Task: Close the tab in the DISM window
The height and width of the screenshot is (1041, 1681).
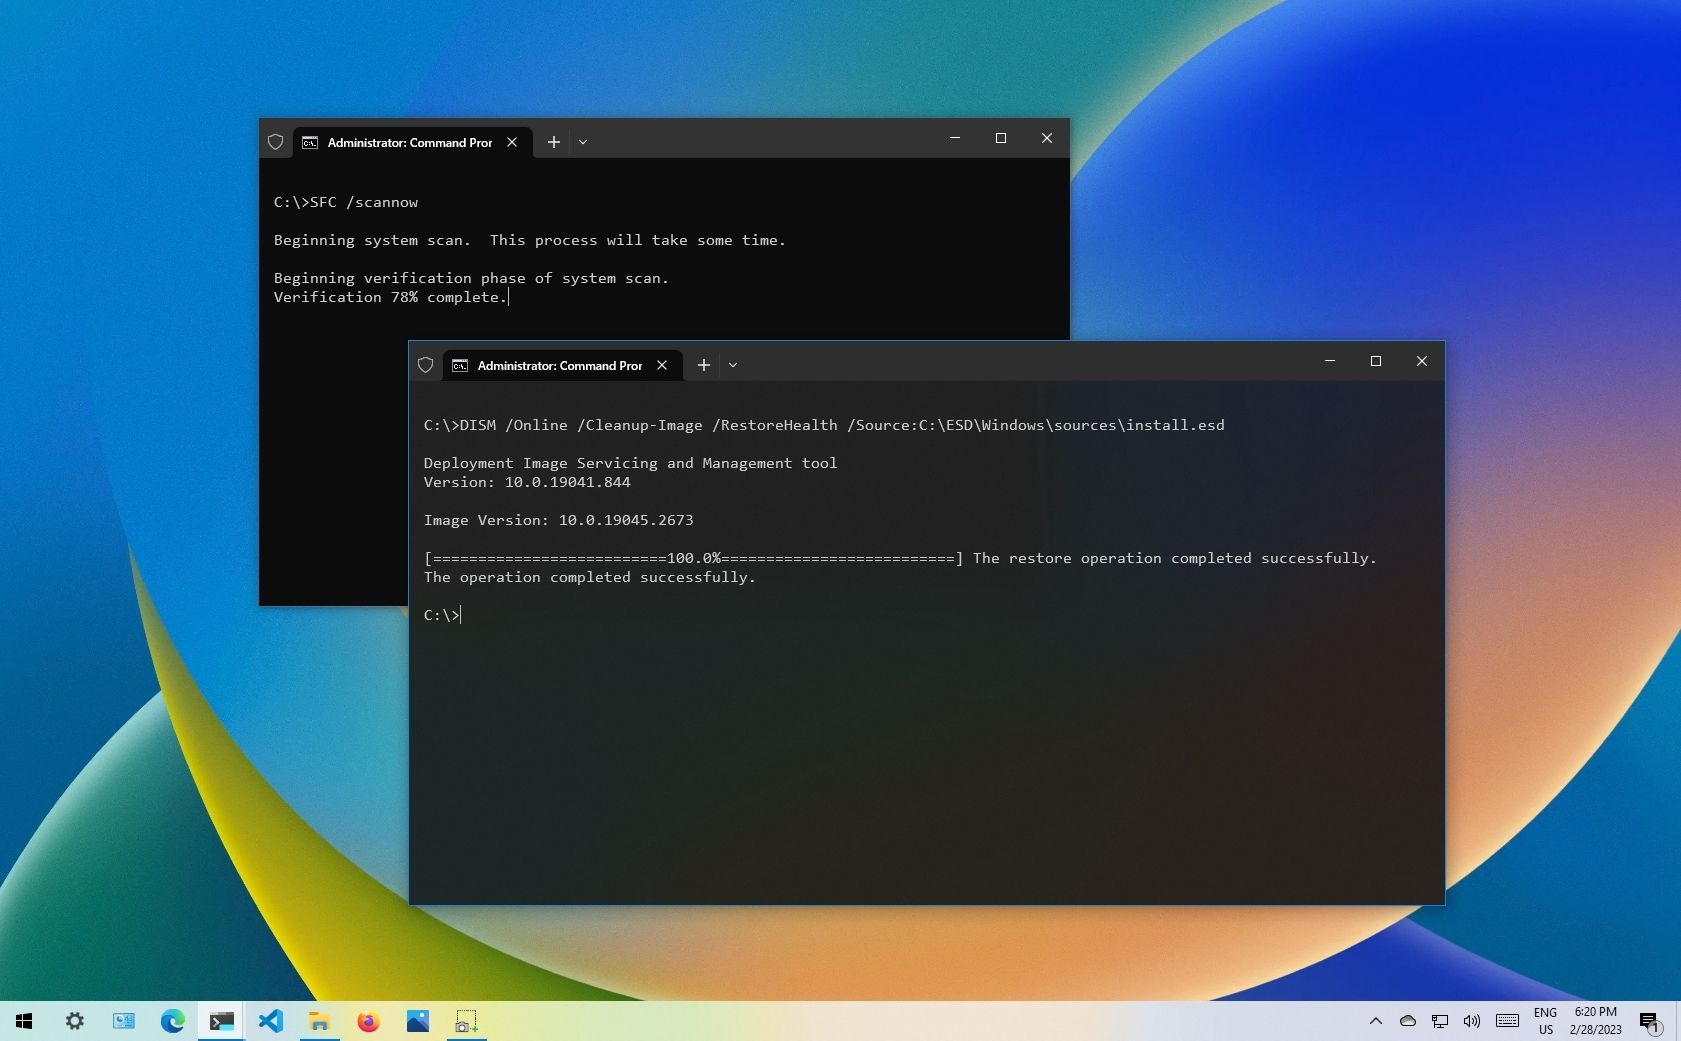Action: coord(662,365)
